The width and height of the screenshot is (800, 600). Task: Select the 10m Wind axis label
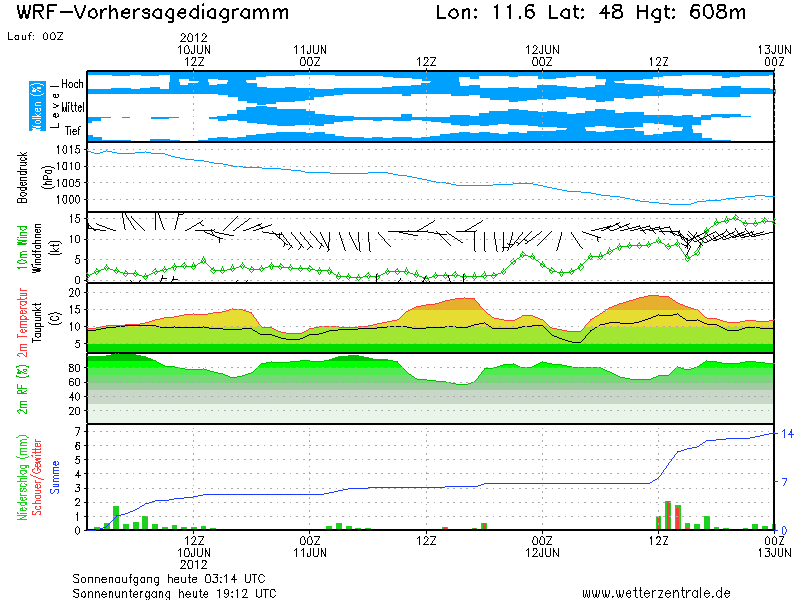tap(22, 247)
